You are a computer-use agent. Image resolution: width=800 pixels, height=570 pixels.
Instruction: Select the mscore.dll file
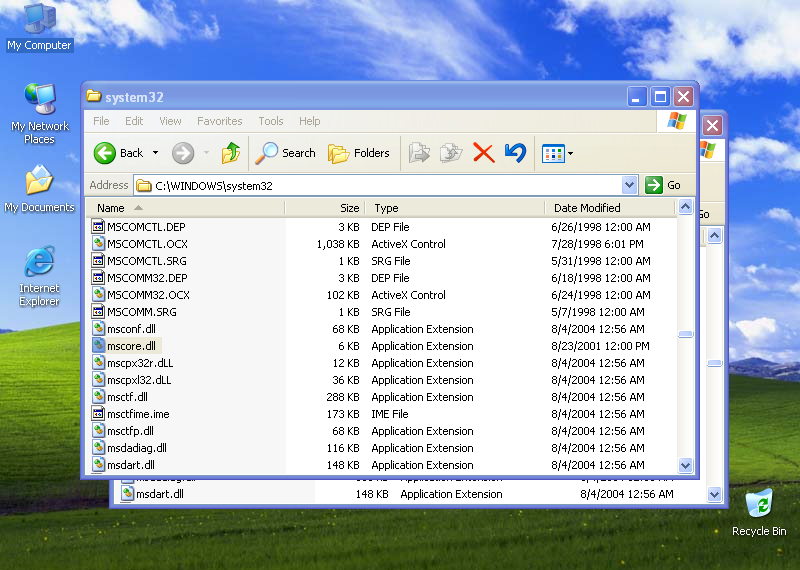click(x=131, y=346)
